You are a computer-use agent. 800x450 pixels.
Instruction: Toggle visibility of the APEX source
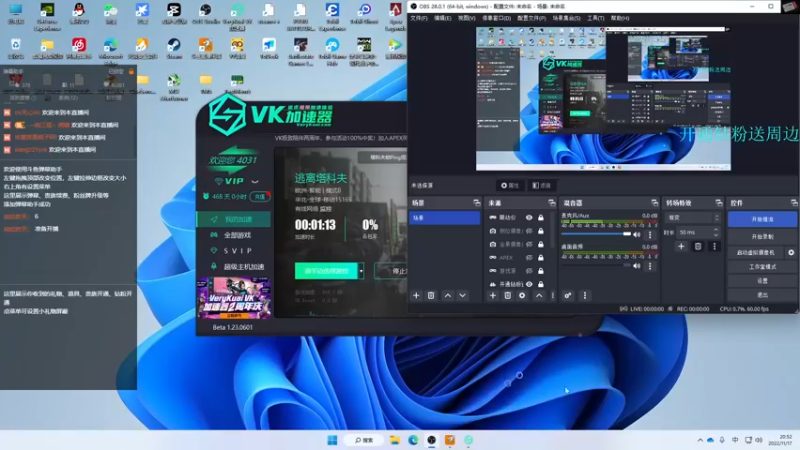coord(529,258)
